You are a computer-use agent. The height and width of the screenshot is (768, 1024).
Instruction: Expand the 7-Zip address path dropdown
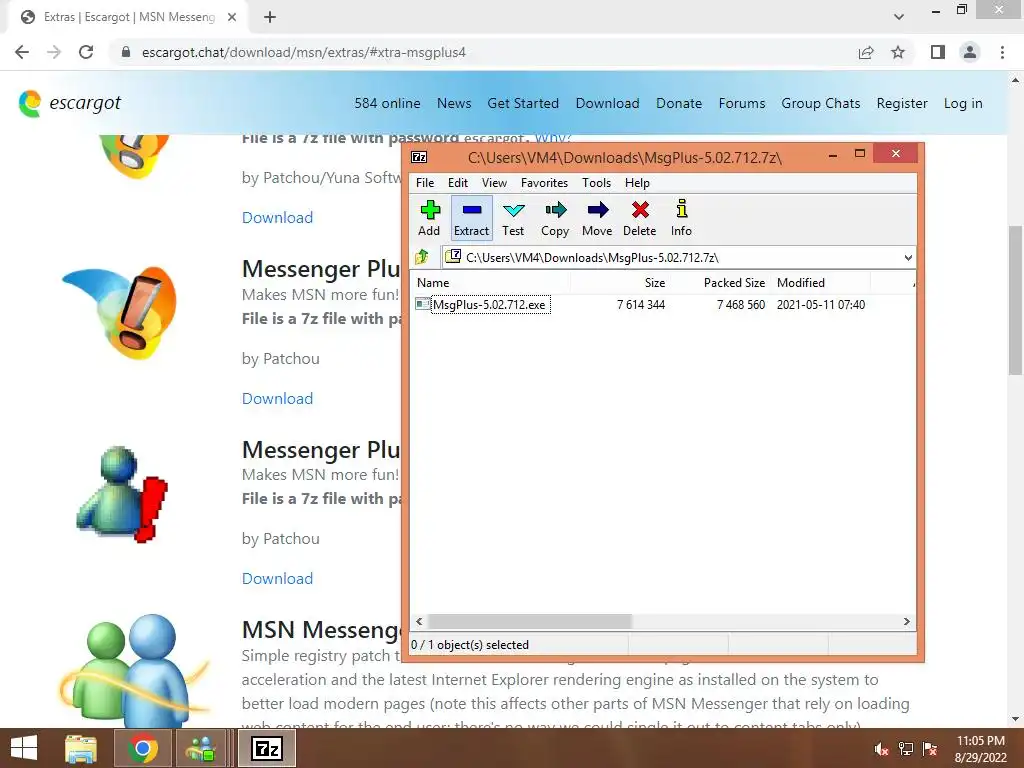908,257
